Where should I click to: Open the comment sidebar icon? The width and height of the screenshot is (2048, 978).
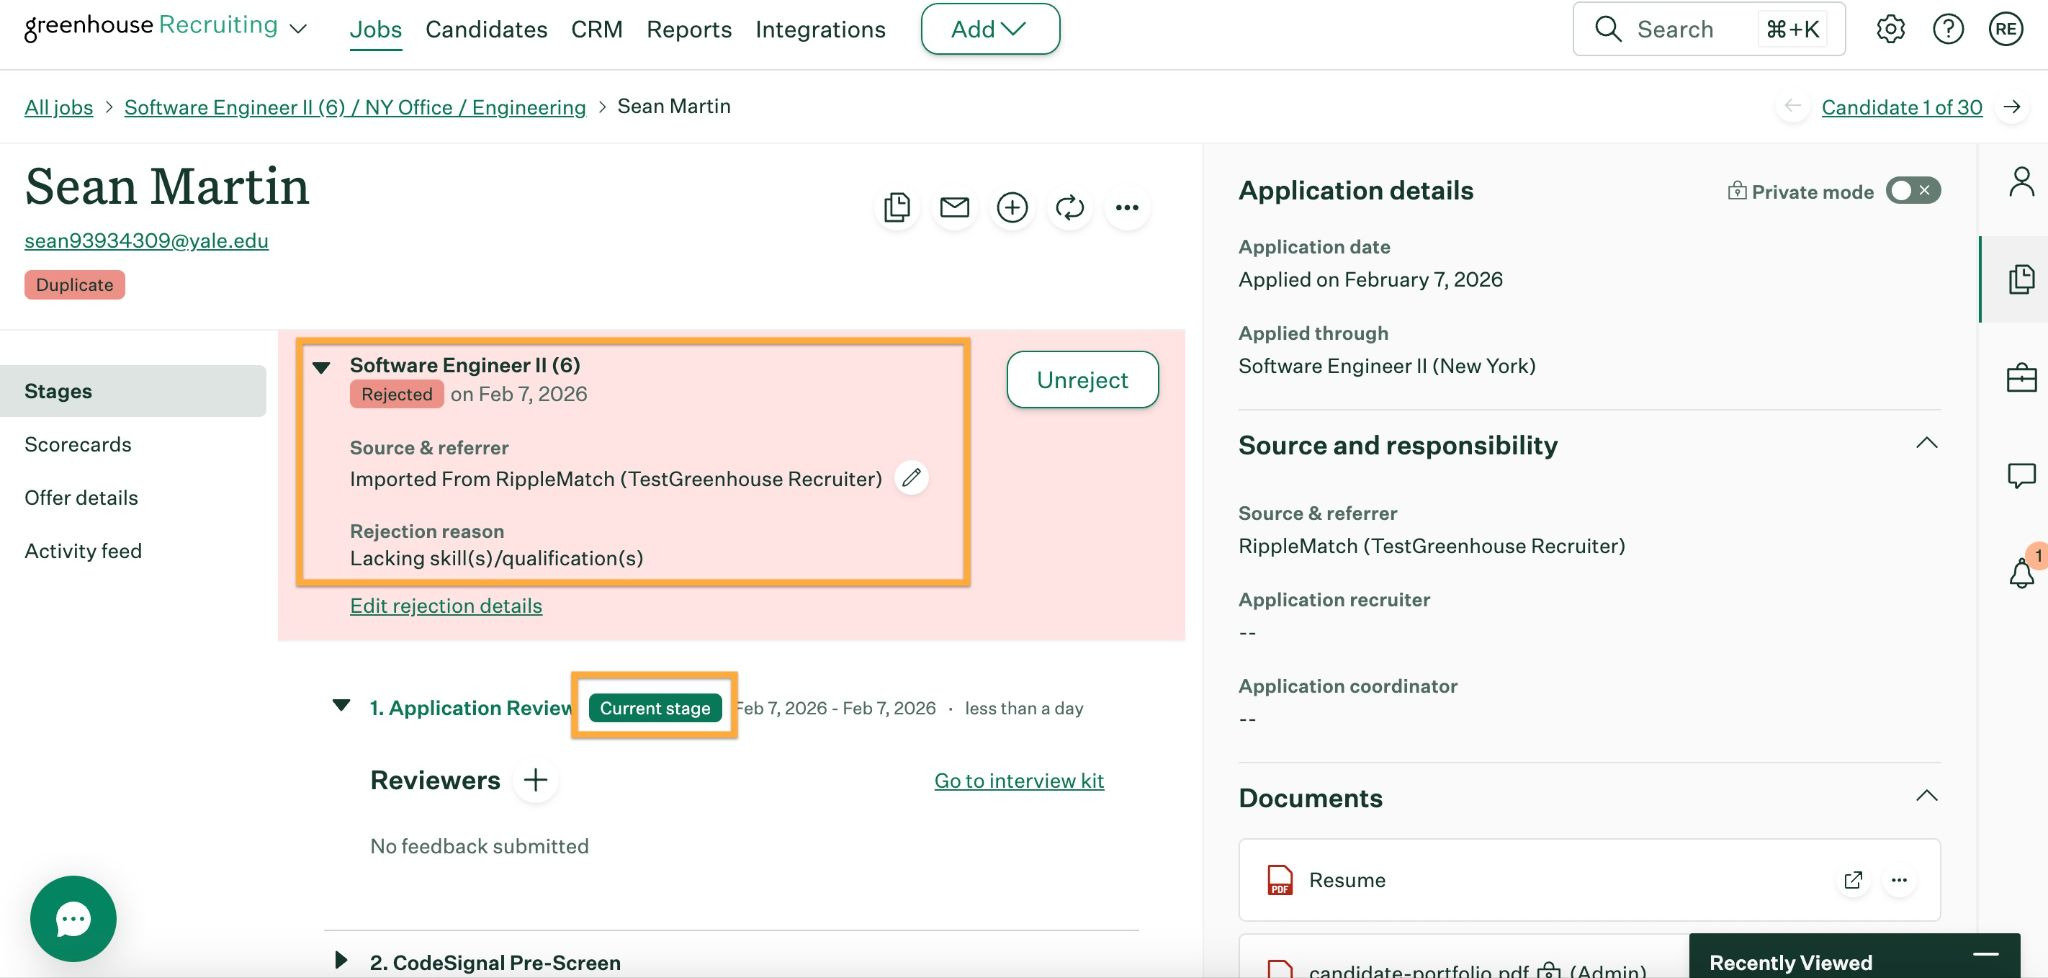pyautogui.click(x=2021, y=475)
